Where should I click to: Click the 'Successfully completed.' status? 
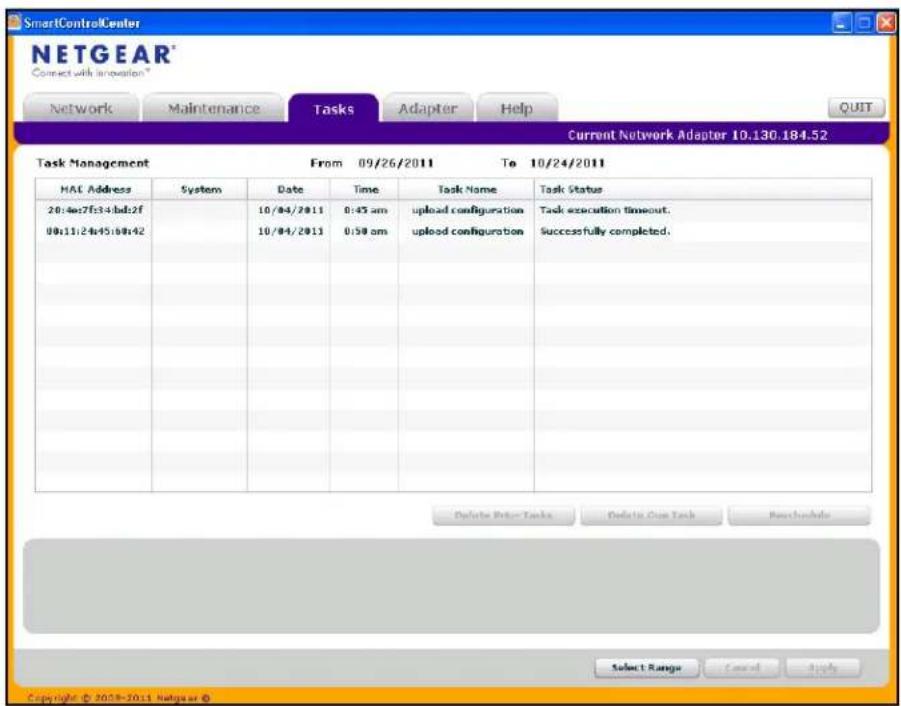(x=604, y=231)
